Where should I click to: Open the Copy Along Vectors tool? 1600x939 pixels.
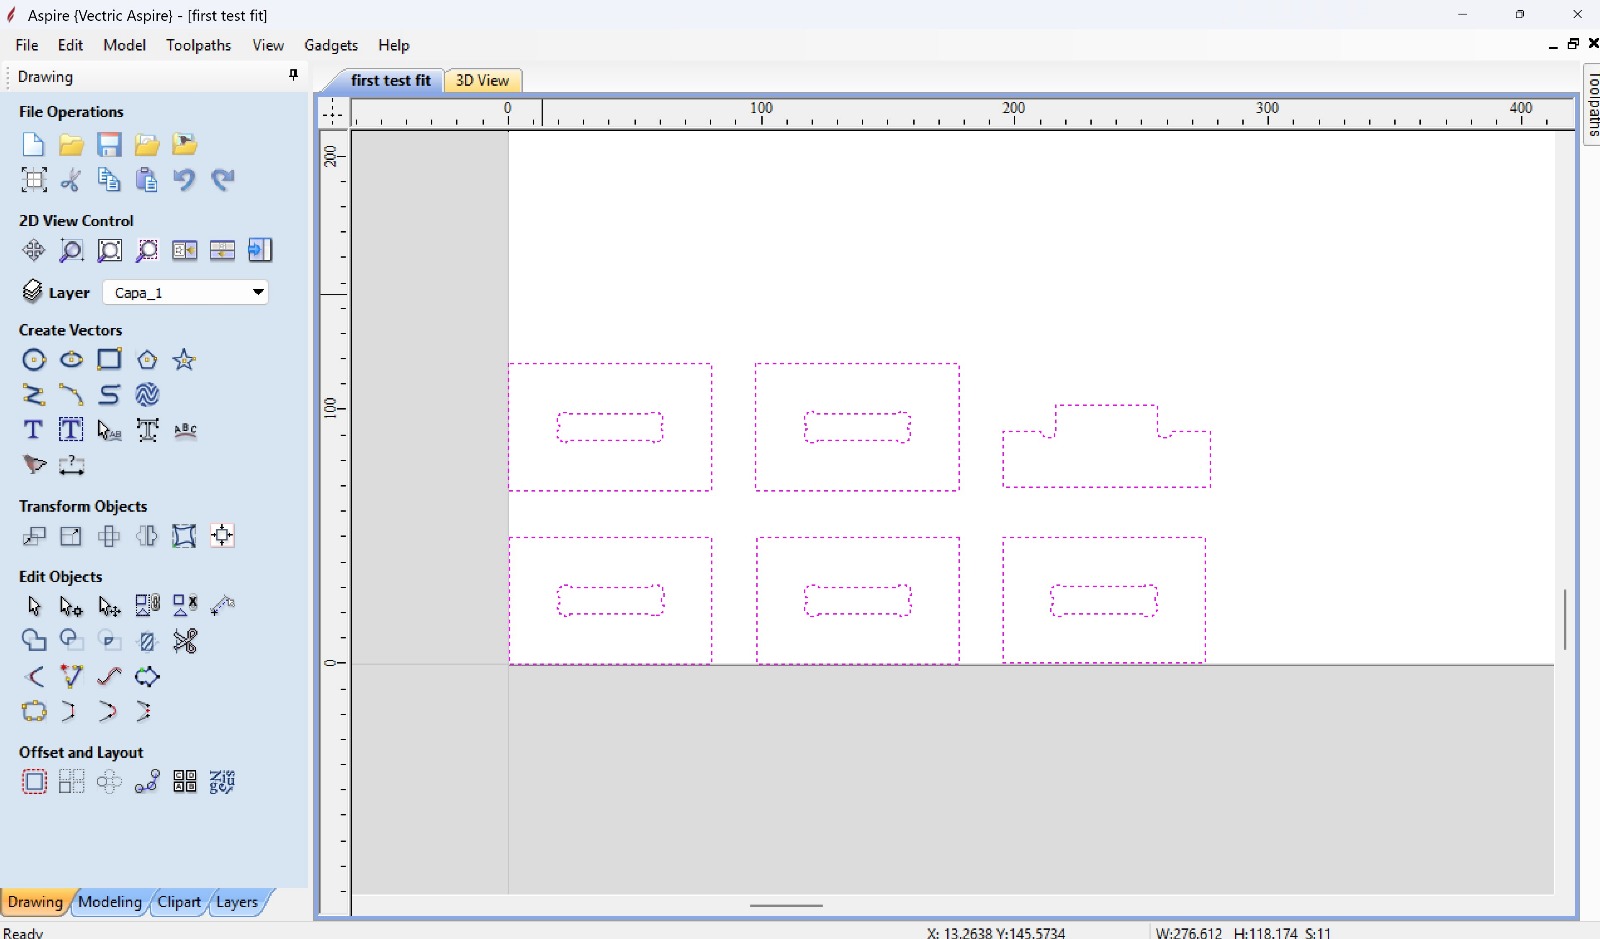pos(147,782)
